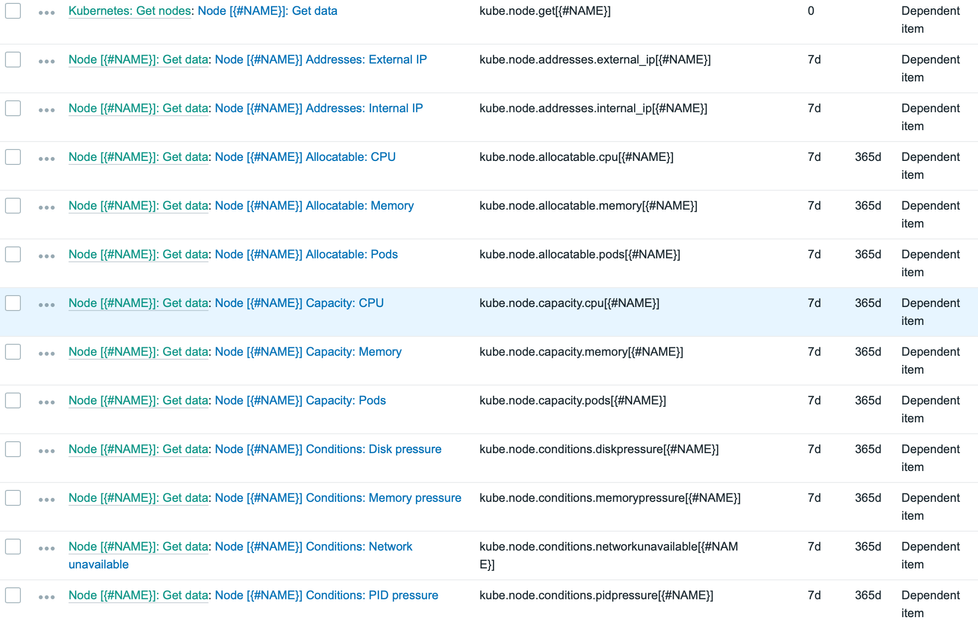Open the Conditions: Network unavailable item prototype
The width and height of the screenshot is (978, 626).
tap(314, 546)
